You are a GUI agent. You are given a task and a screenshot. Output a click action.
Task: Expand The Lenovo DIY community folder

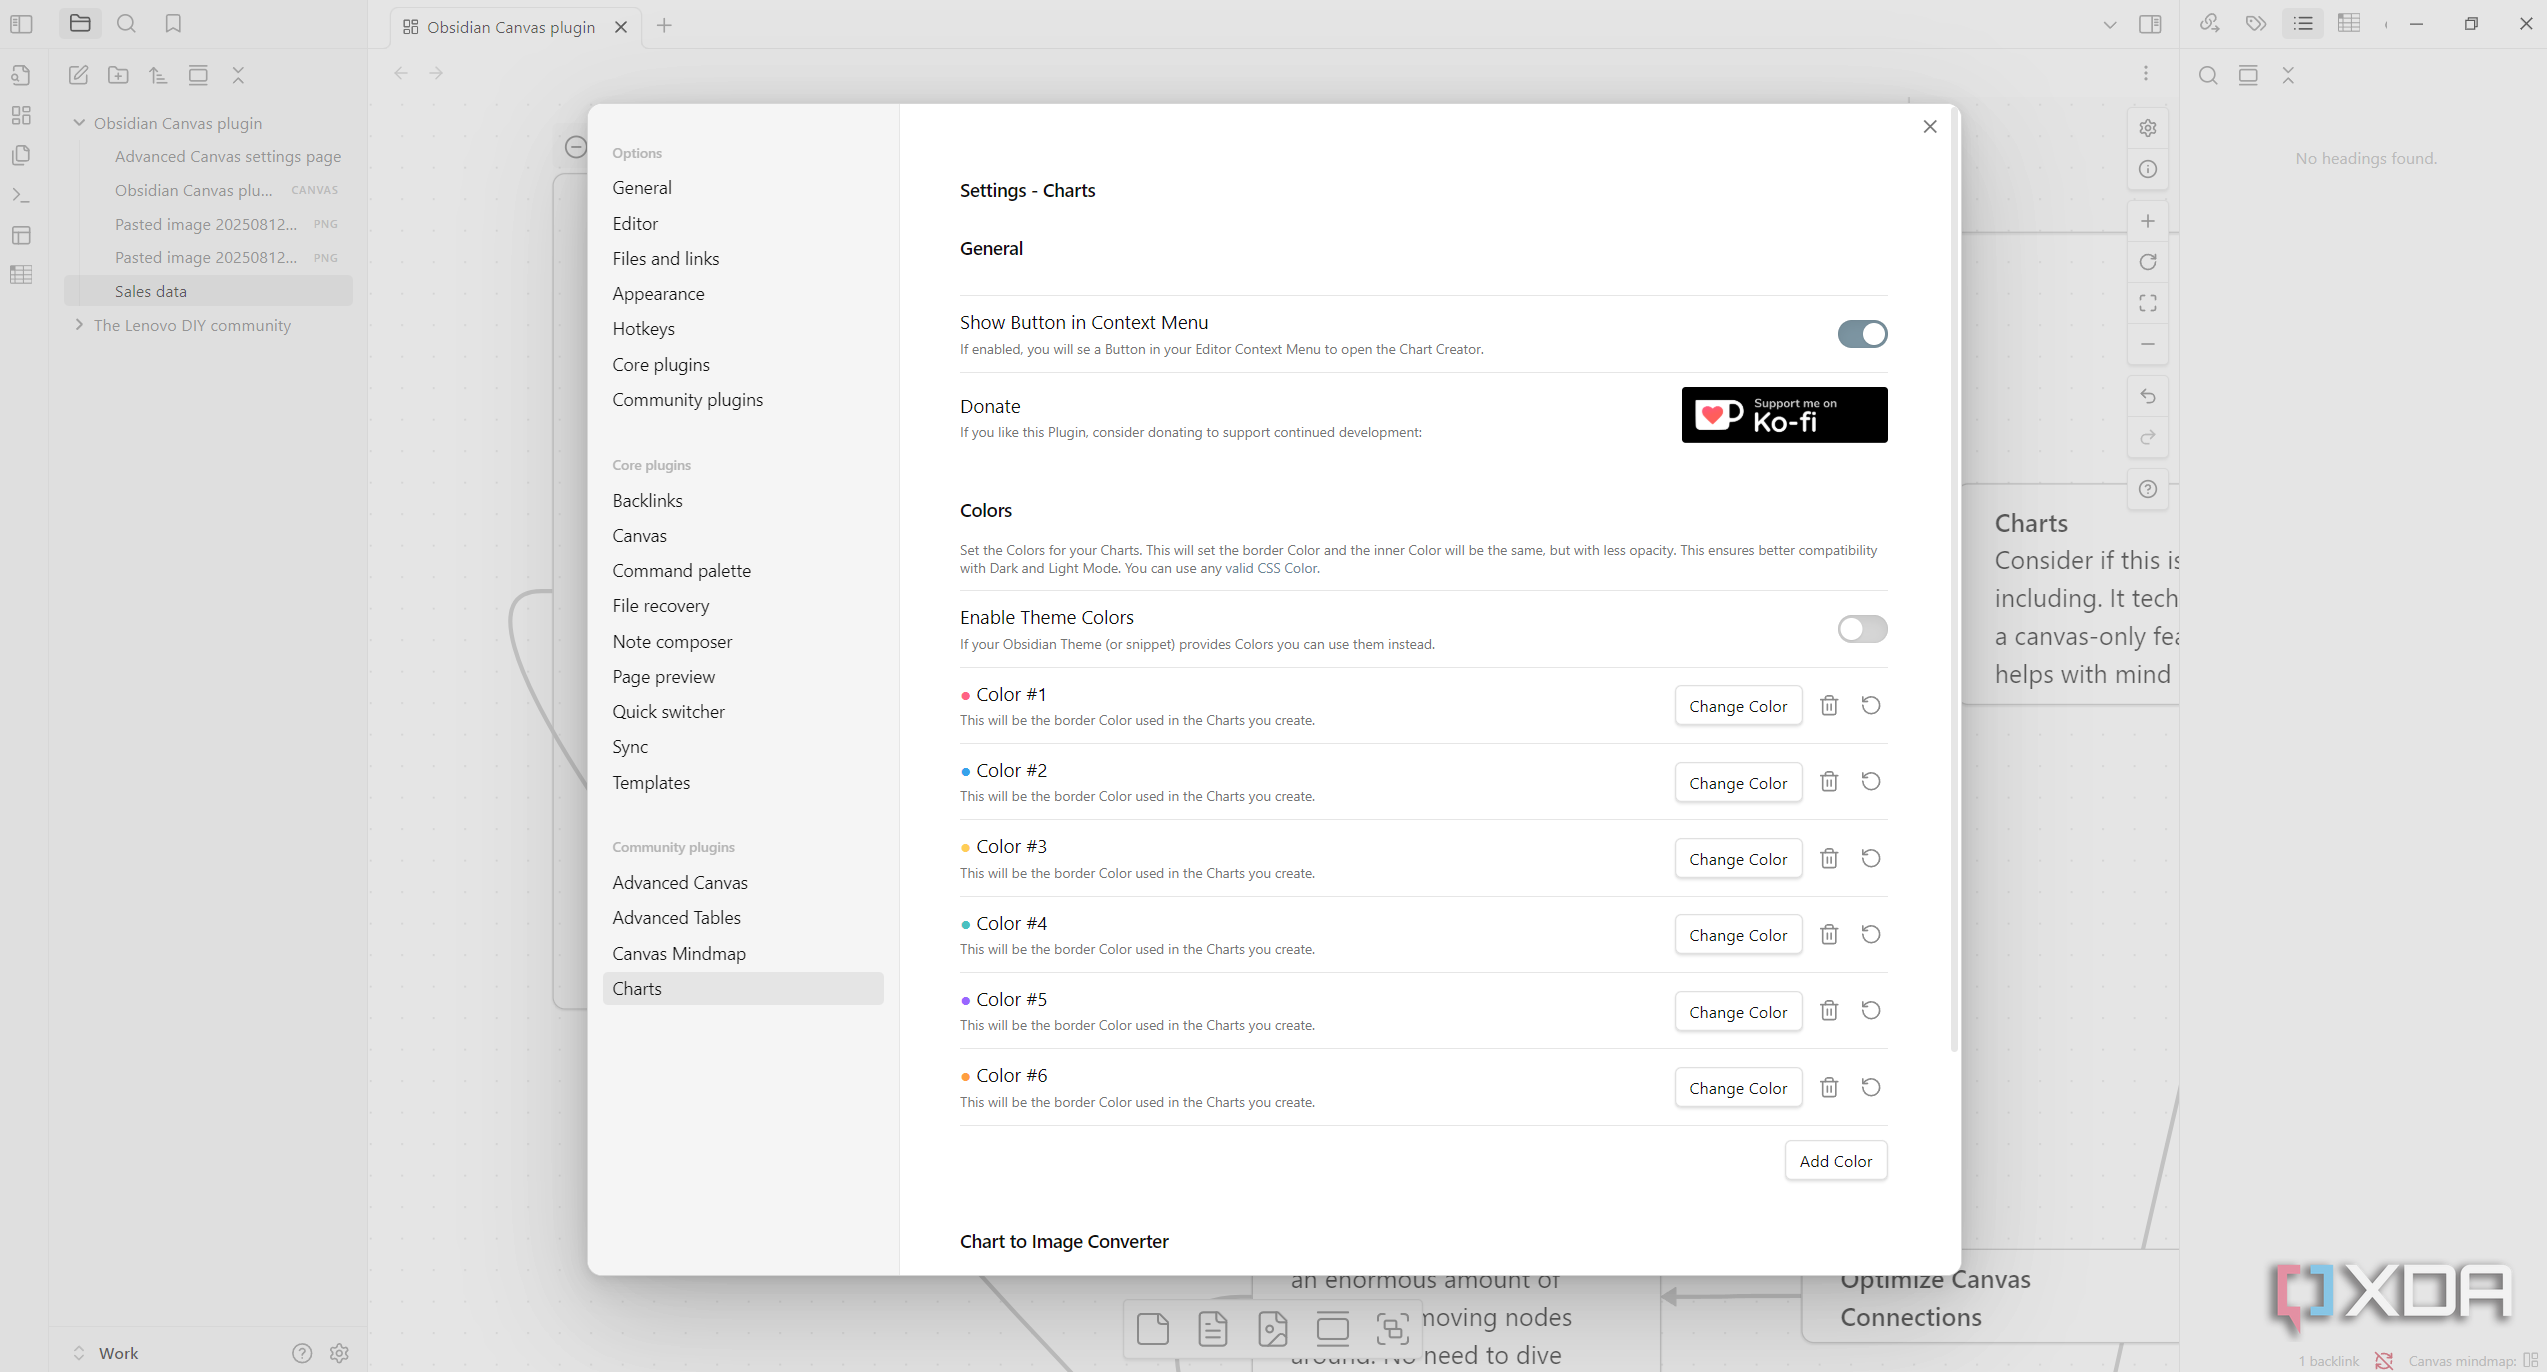79,325
